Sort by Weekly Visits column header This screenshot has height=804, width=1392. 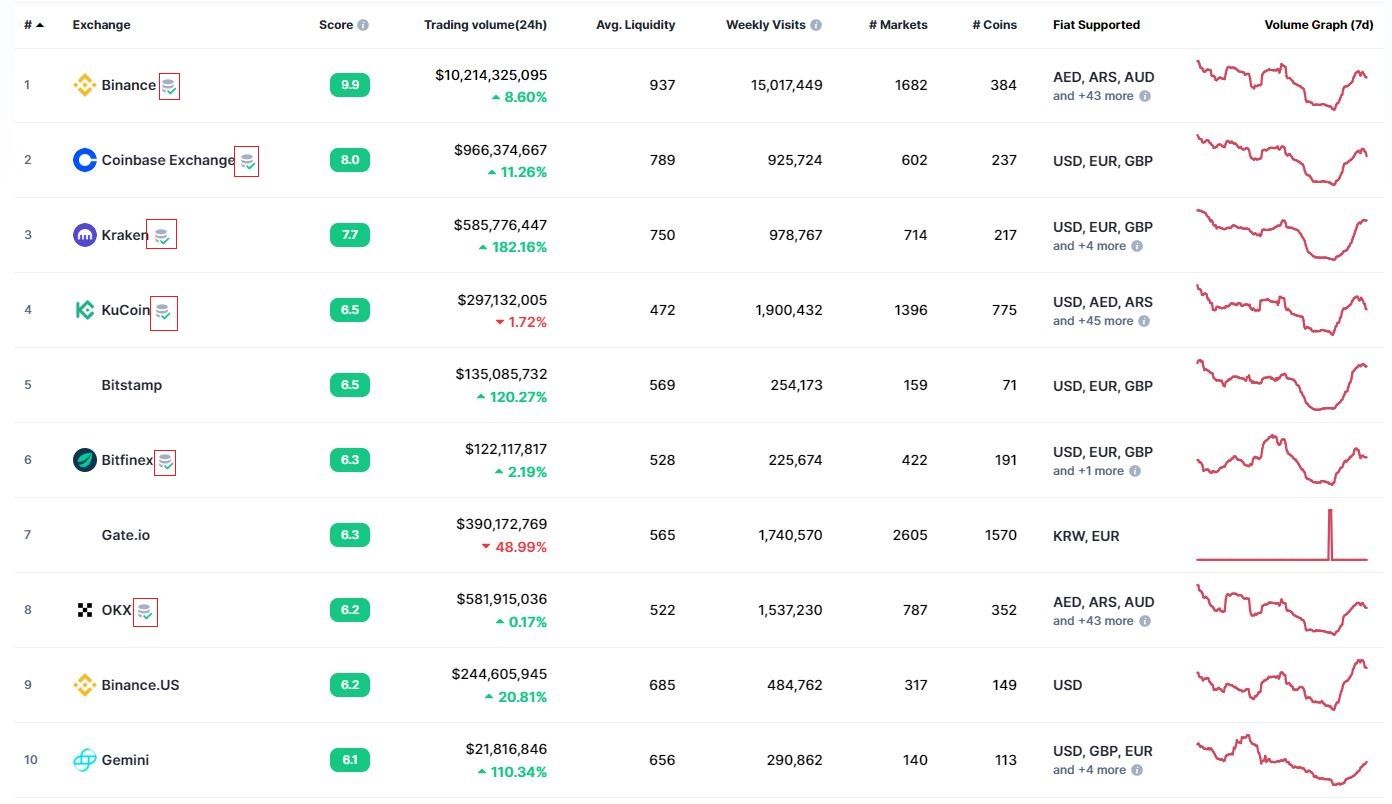pyautogui.click(x=766, y=25)
